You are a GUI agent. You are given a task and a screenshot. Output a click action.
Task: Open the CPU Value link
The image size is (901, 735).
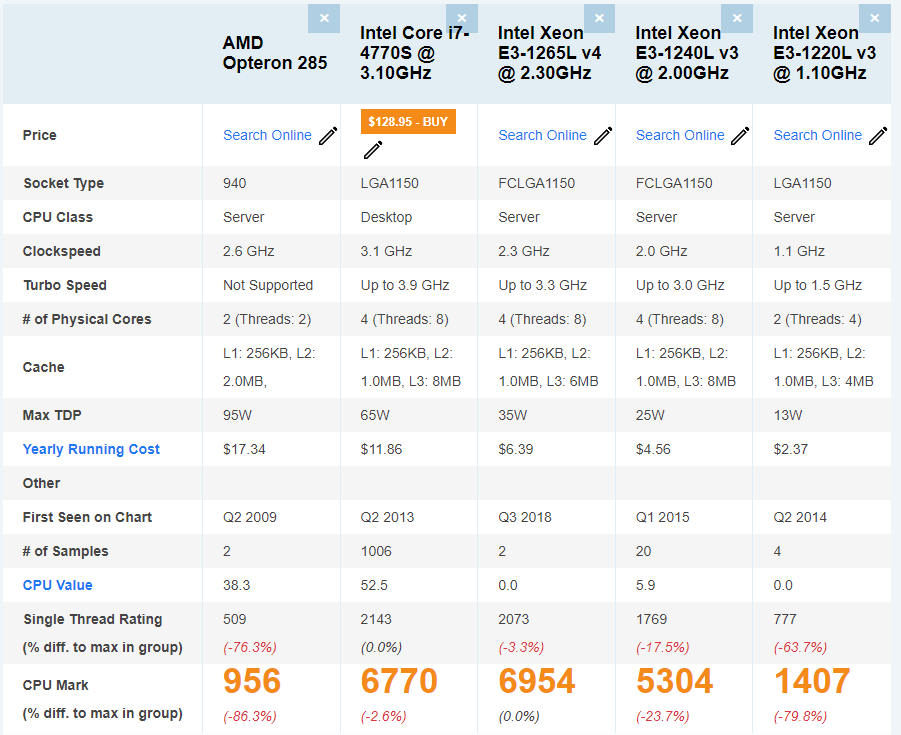(x=57, y=585)
